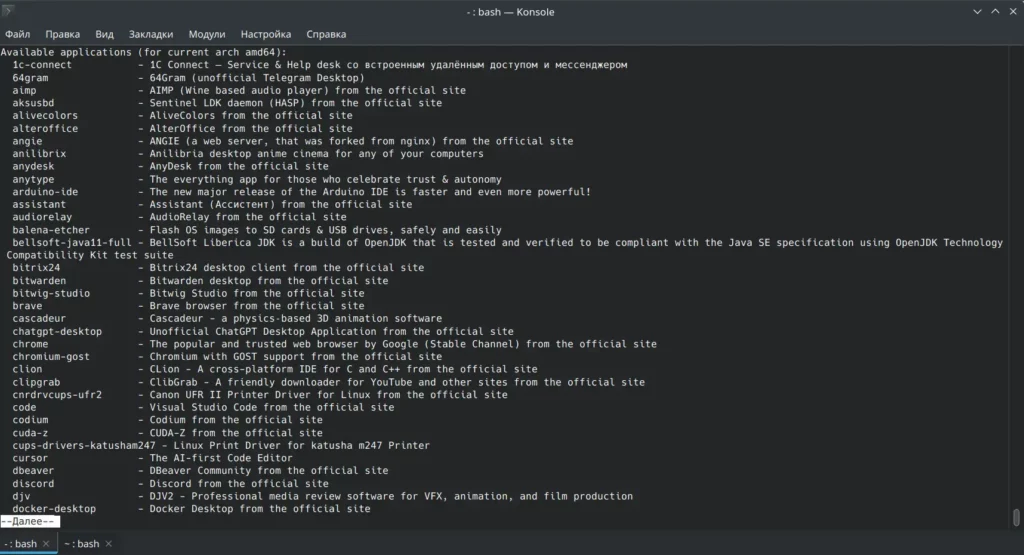Click the terminal vertical scrollbar handle
1024x555 pixels.
[1016, 517]
